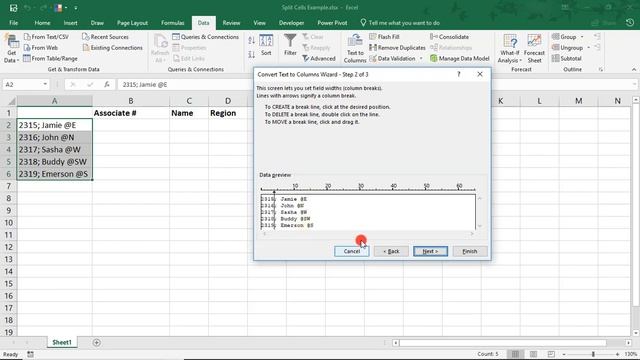Select Sheet1 tab
The image size is (640, 360).
(x=62, y=342)
